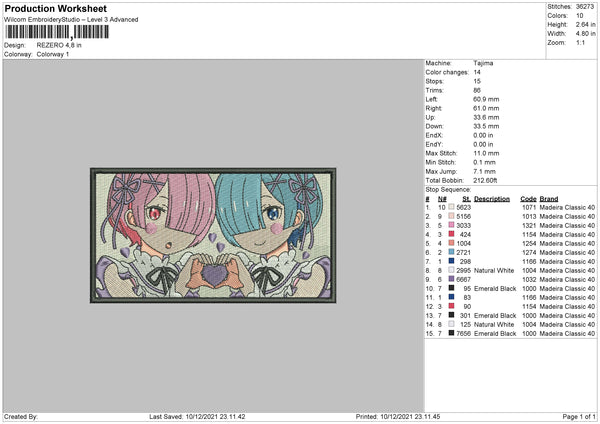Select the Left value 60.9 mm
The width and height of the screenshot is (600, 424).
point(486,99)
